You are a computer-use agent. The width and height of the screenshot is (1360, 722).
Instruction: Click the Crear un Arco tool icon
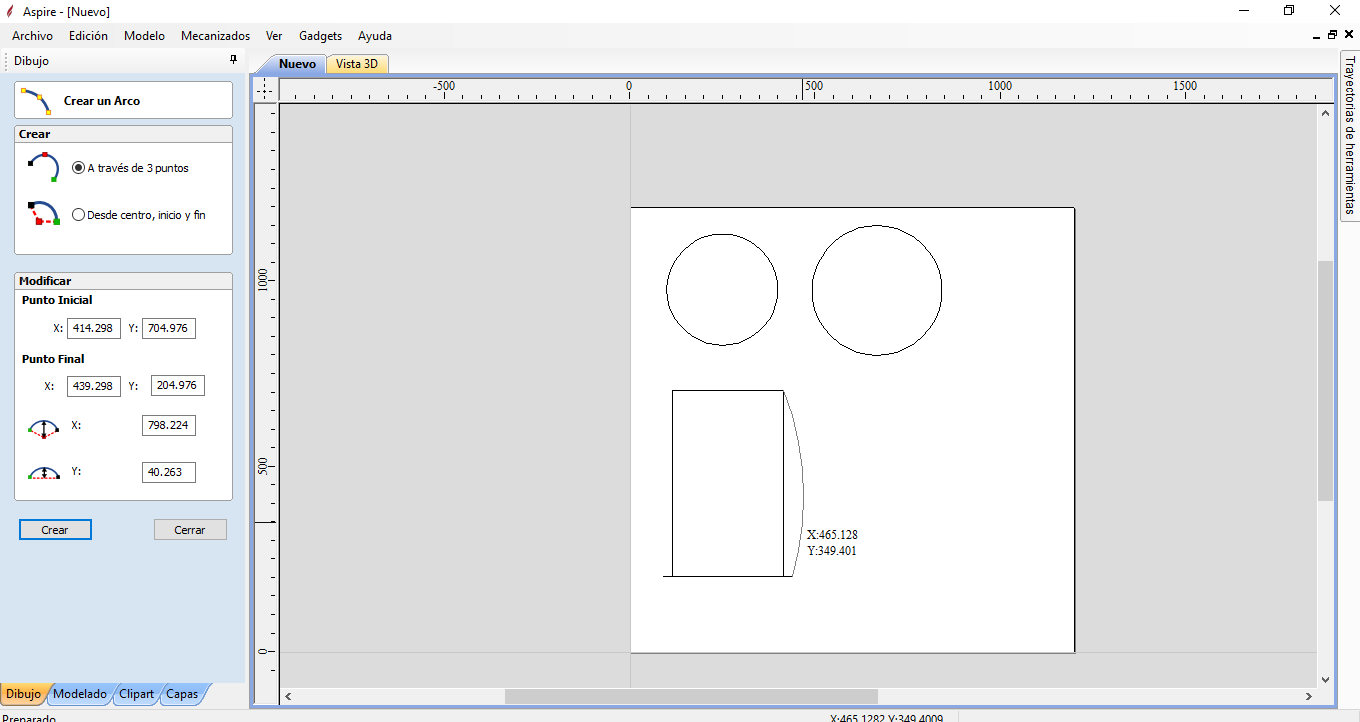coord(36,101)
